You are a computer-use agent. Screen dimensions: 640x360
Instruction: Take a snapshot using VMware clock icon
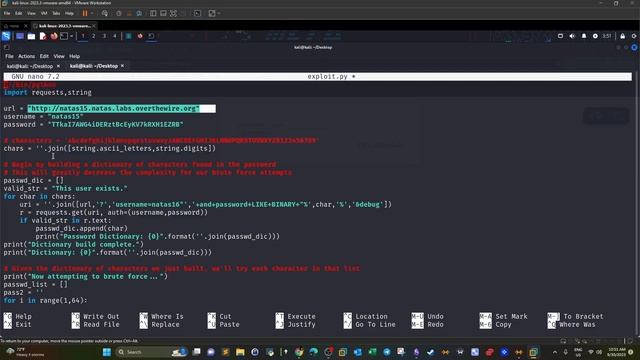[x=119, y=13]
